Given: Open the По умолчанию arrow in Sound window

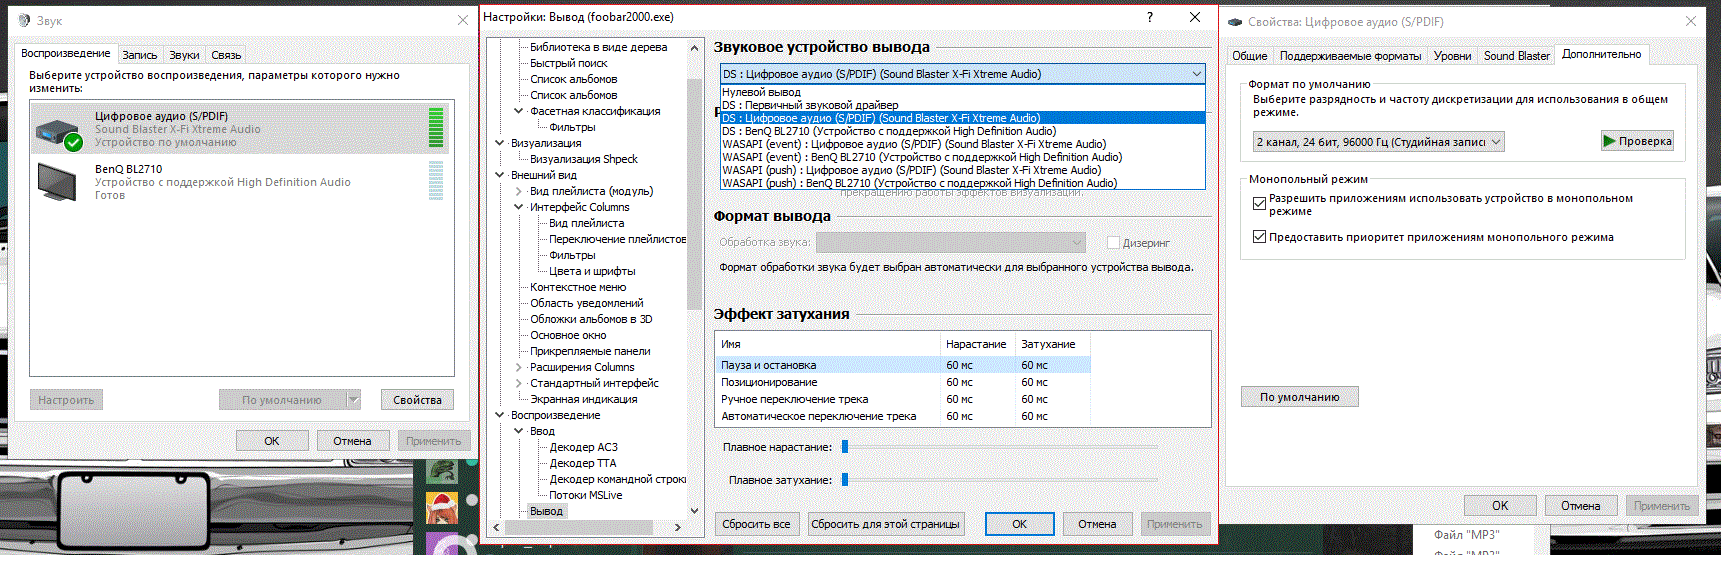Looking at the screenshot, I should 353,400.
